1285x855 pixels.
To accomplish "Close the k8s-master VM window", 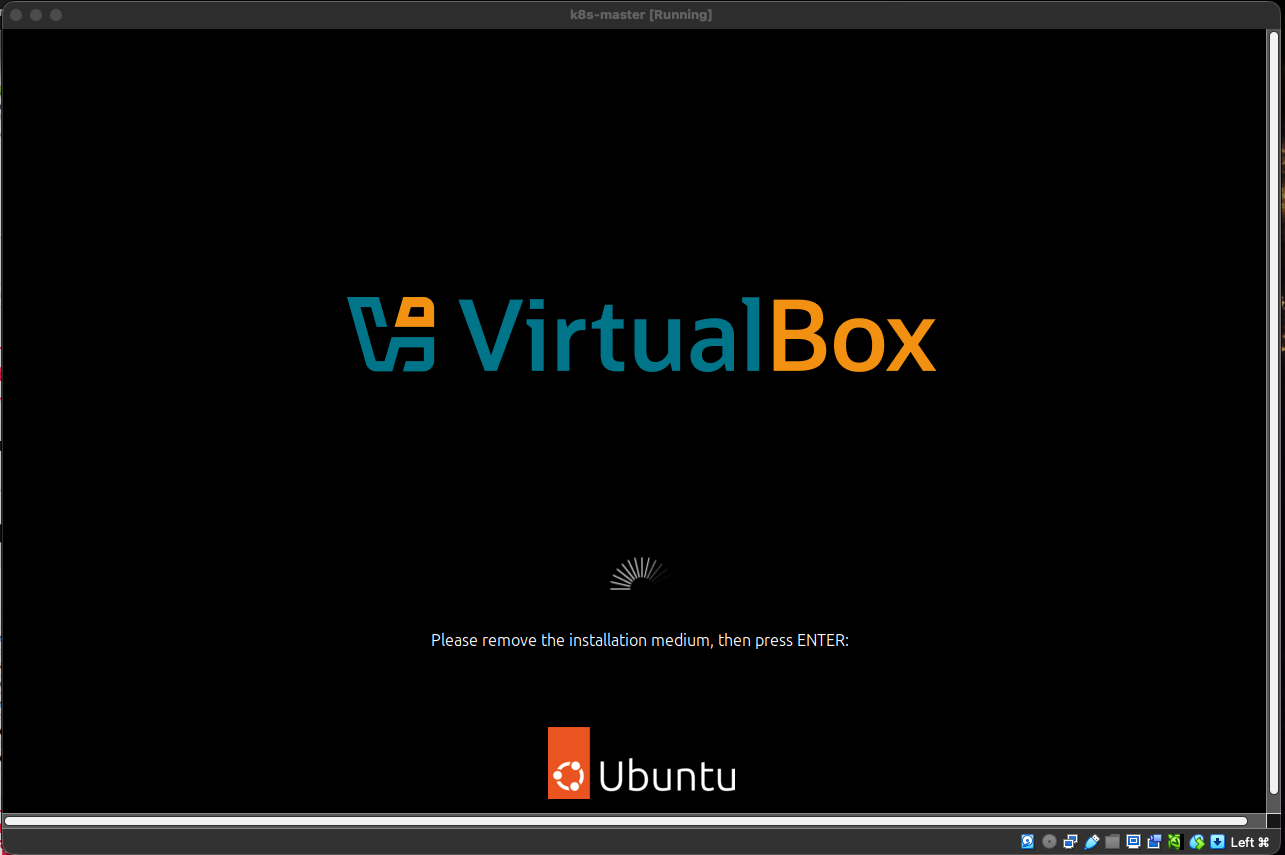I will click(x=16, y=15).
